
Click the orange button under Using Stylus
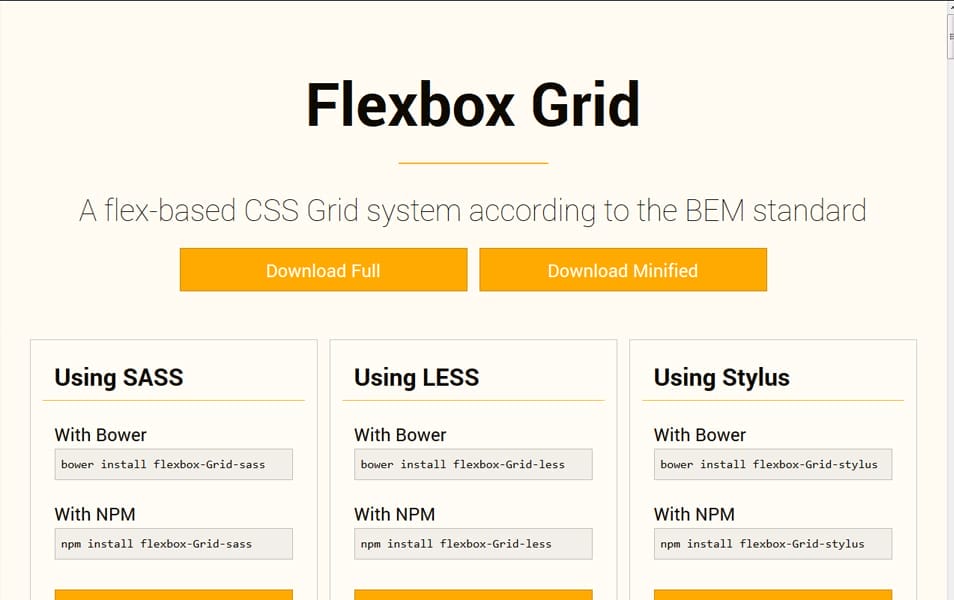pos(773,595)
